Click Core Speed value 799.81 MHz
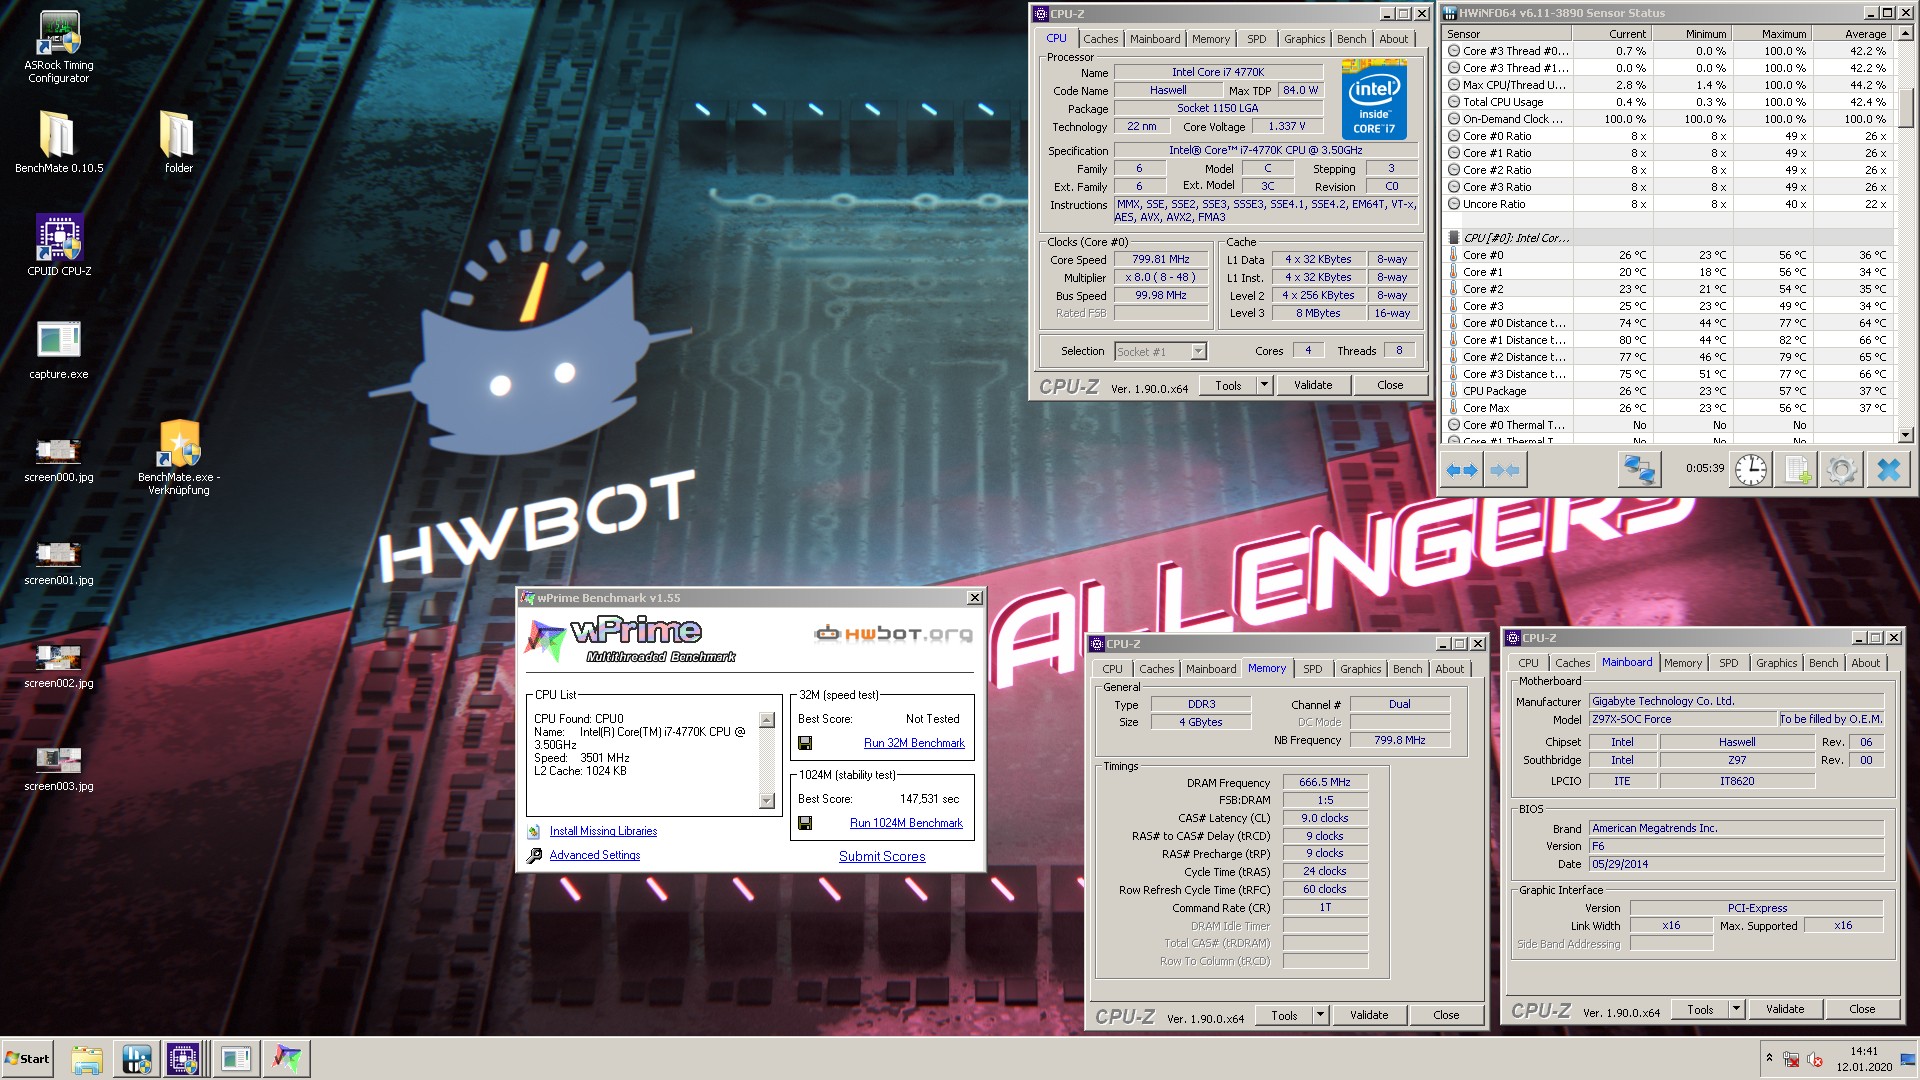The width and height of the screenshot is (1920, 1080). [1161, 259]
